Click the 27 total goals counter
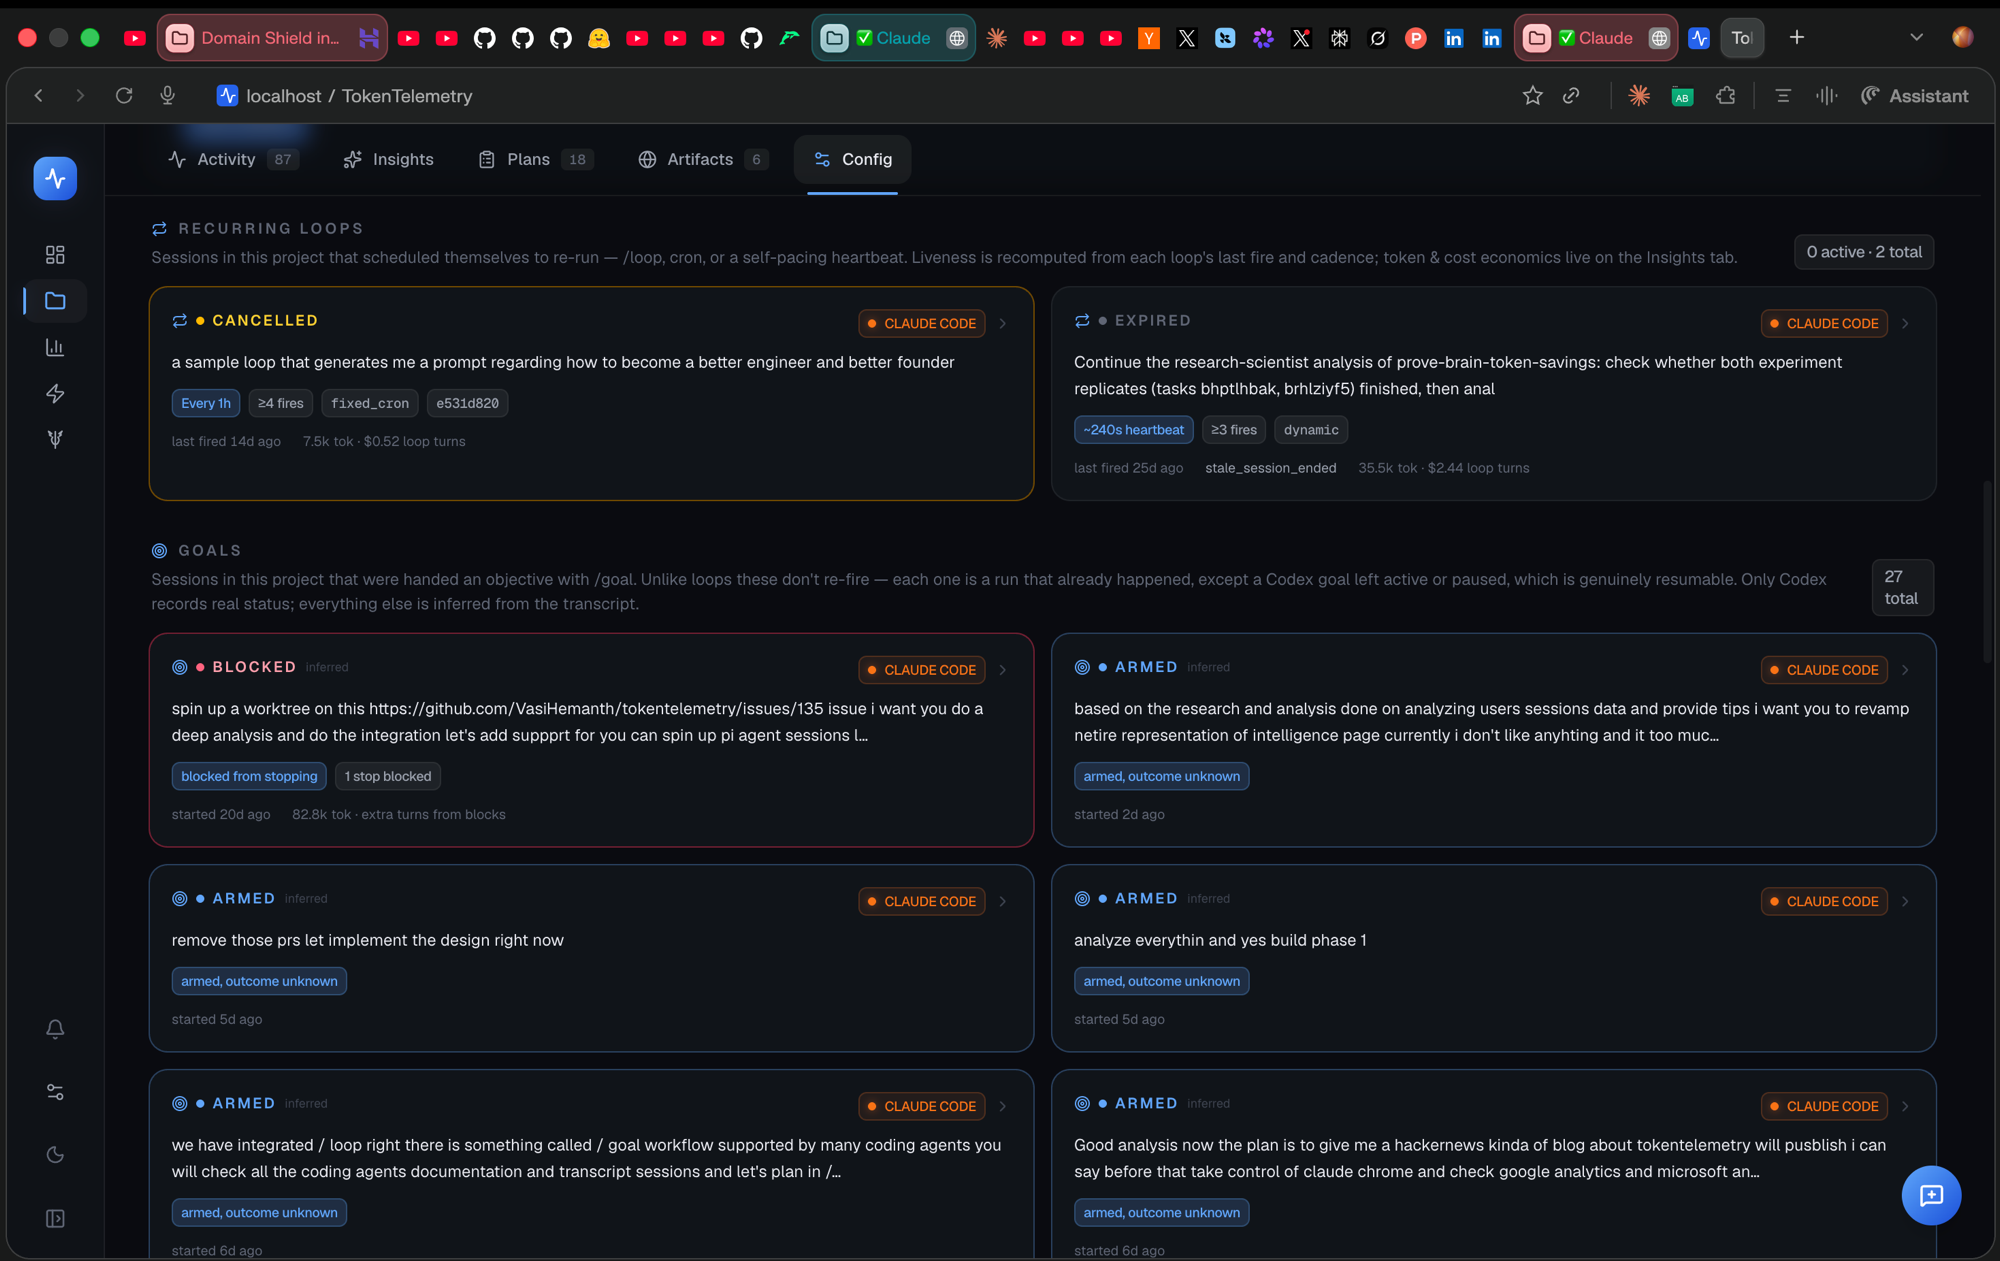The width and height of the screenshot is (2000, 1261). [x=1901, y=588]
